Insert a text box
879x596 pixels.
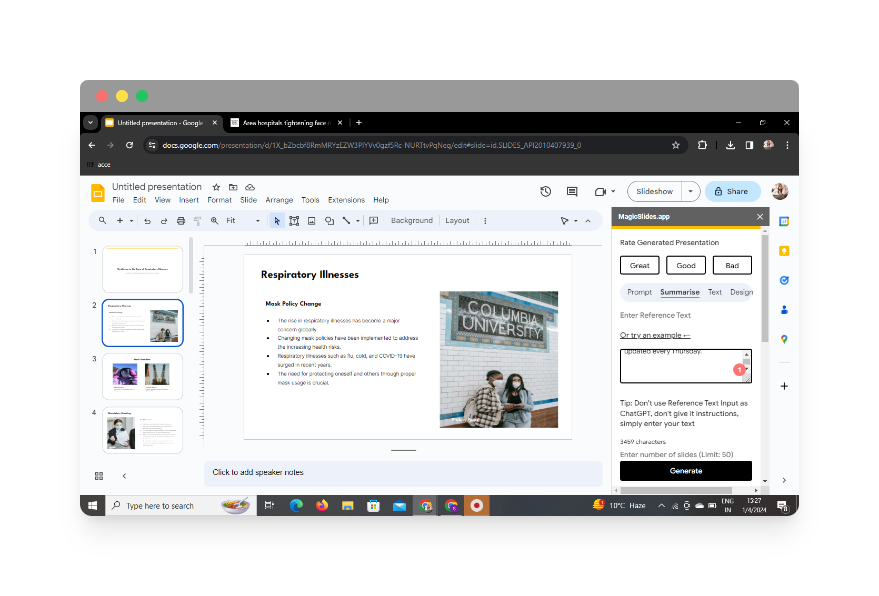(x=294, y=221)
